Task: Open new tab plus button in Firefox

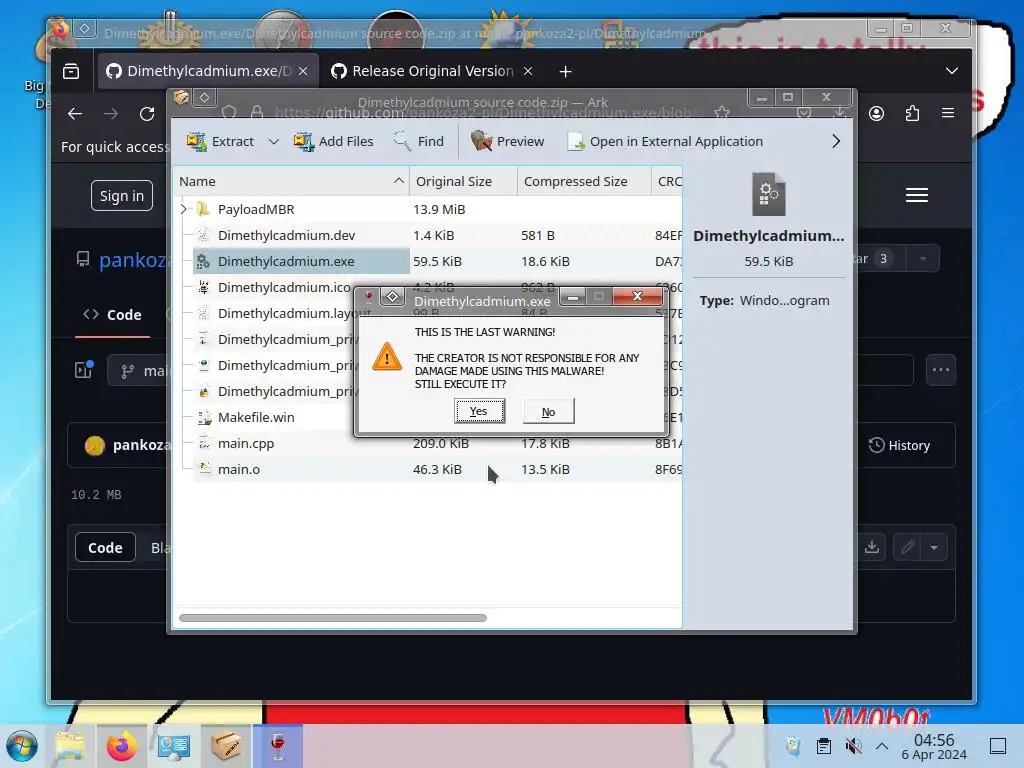Action: coord(566,71)
